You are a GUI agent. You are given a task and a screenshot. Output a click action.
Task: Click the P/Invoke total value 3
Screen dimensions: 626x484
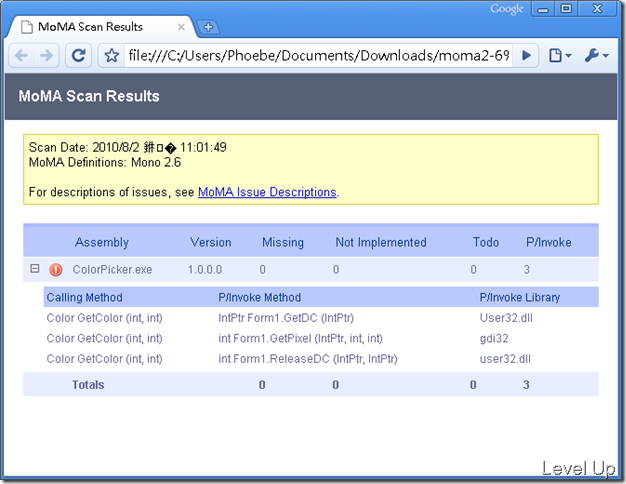point(526,385)
